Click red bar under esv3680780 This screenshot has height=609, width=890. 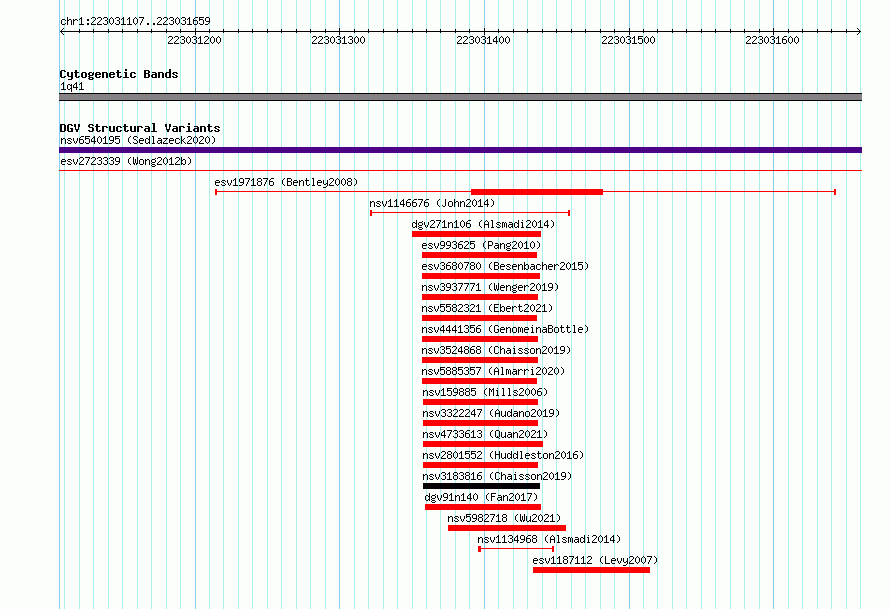coord(481,276)
